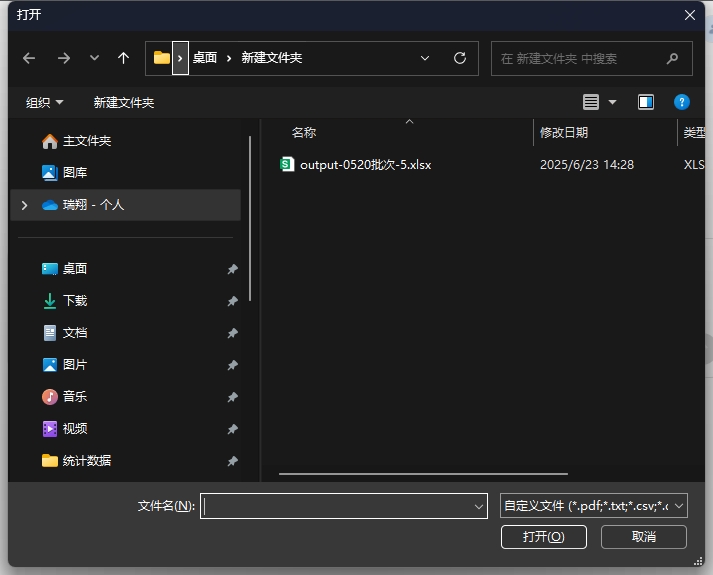The height and width of the screenshot is (575, 713).
Task: Open the 组织 menu
Action: (x=45, y=103)
